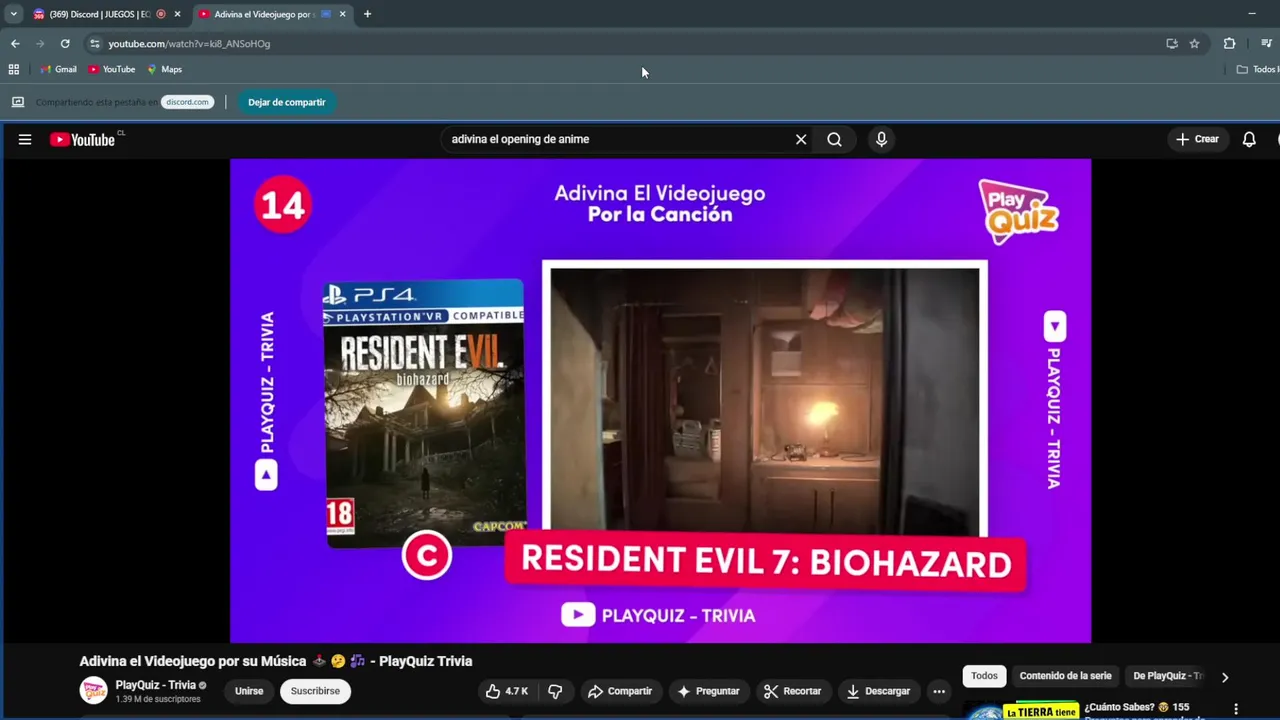Open Maps bookmark
The width and height of the screenshot is (1280, 720).
click(x=165, y=69)
